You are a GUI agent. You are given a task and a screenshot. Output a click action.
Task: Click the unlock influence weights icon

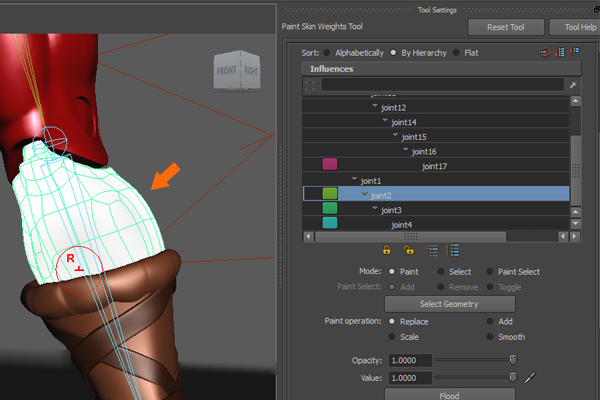pos(408,251)
